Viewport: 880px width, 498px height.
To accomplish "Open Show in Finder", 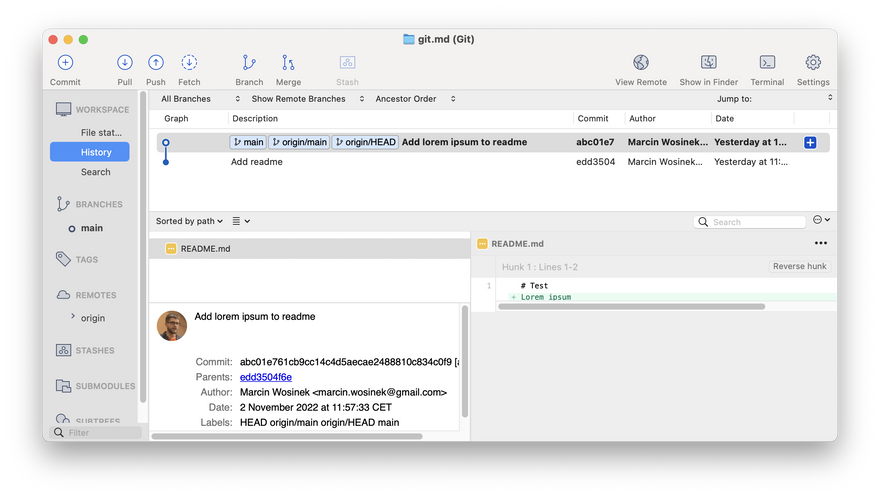I will click(708, 63).
